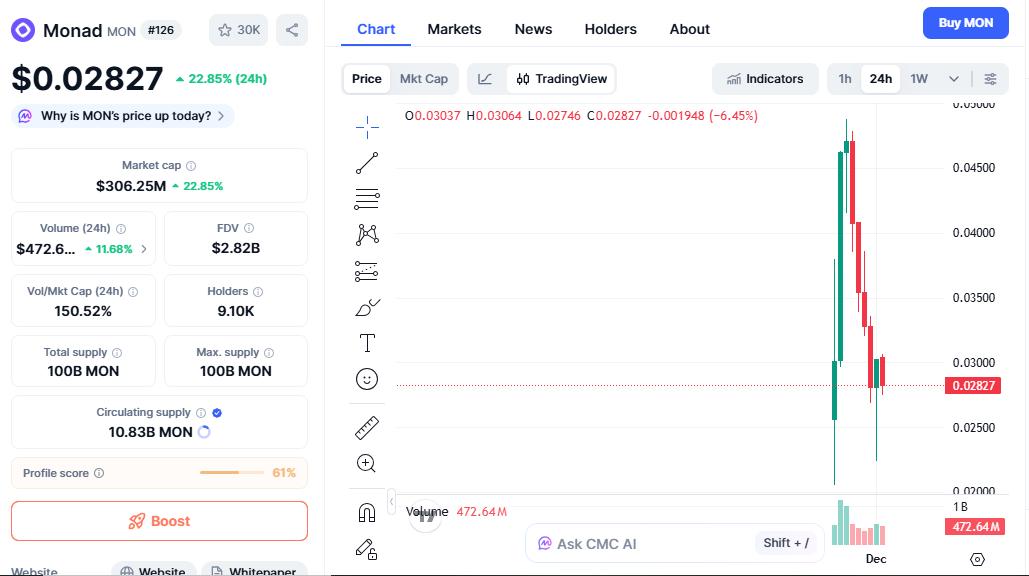Click the Buy MON button

point(965,22)
